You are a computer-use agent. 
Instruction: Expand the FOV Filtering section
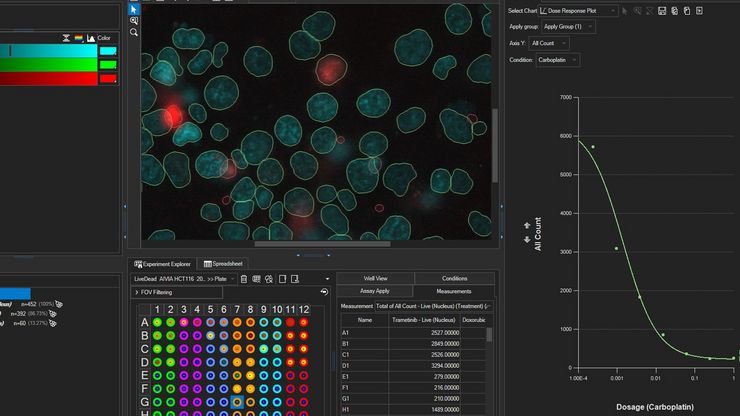pyautogui.click(x=177, y=292)
